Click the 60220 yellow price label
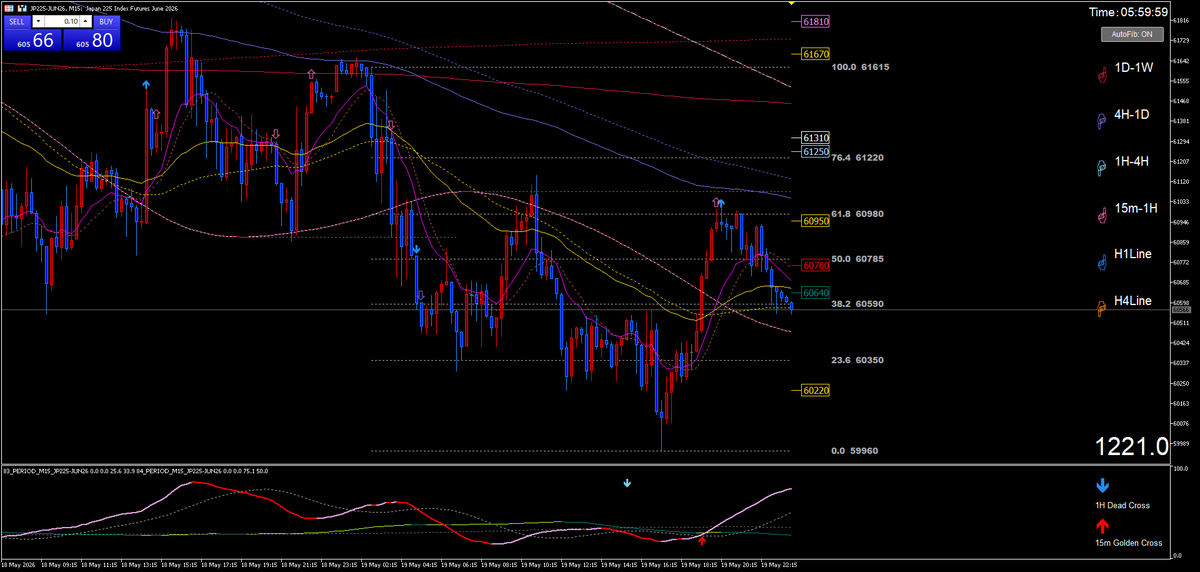The height and width of the screenshot is (572, 1200). 817,391
